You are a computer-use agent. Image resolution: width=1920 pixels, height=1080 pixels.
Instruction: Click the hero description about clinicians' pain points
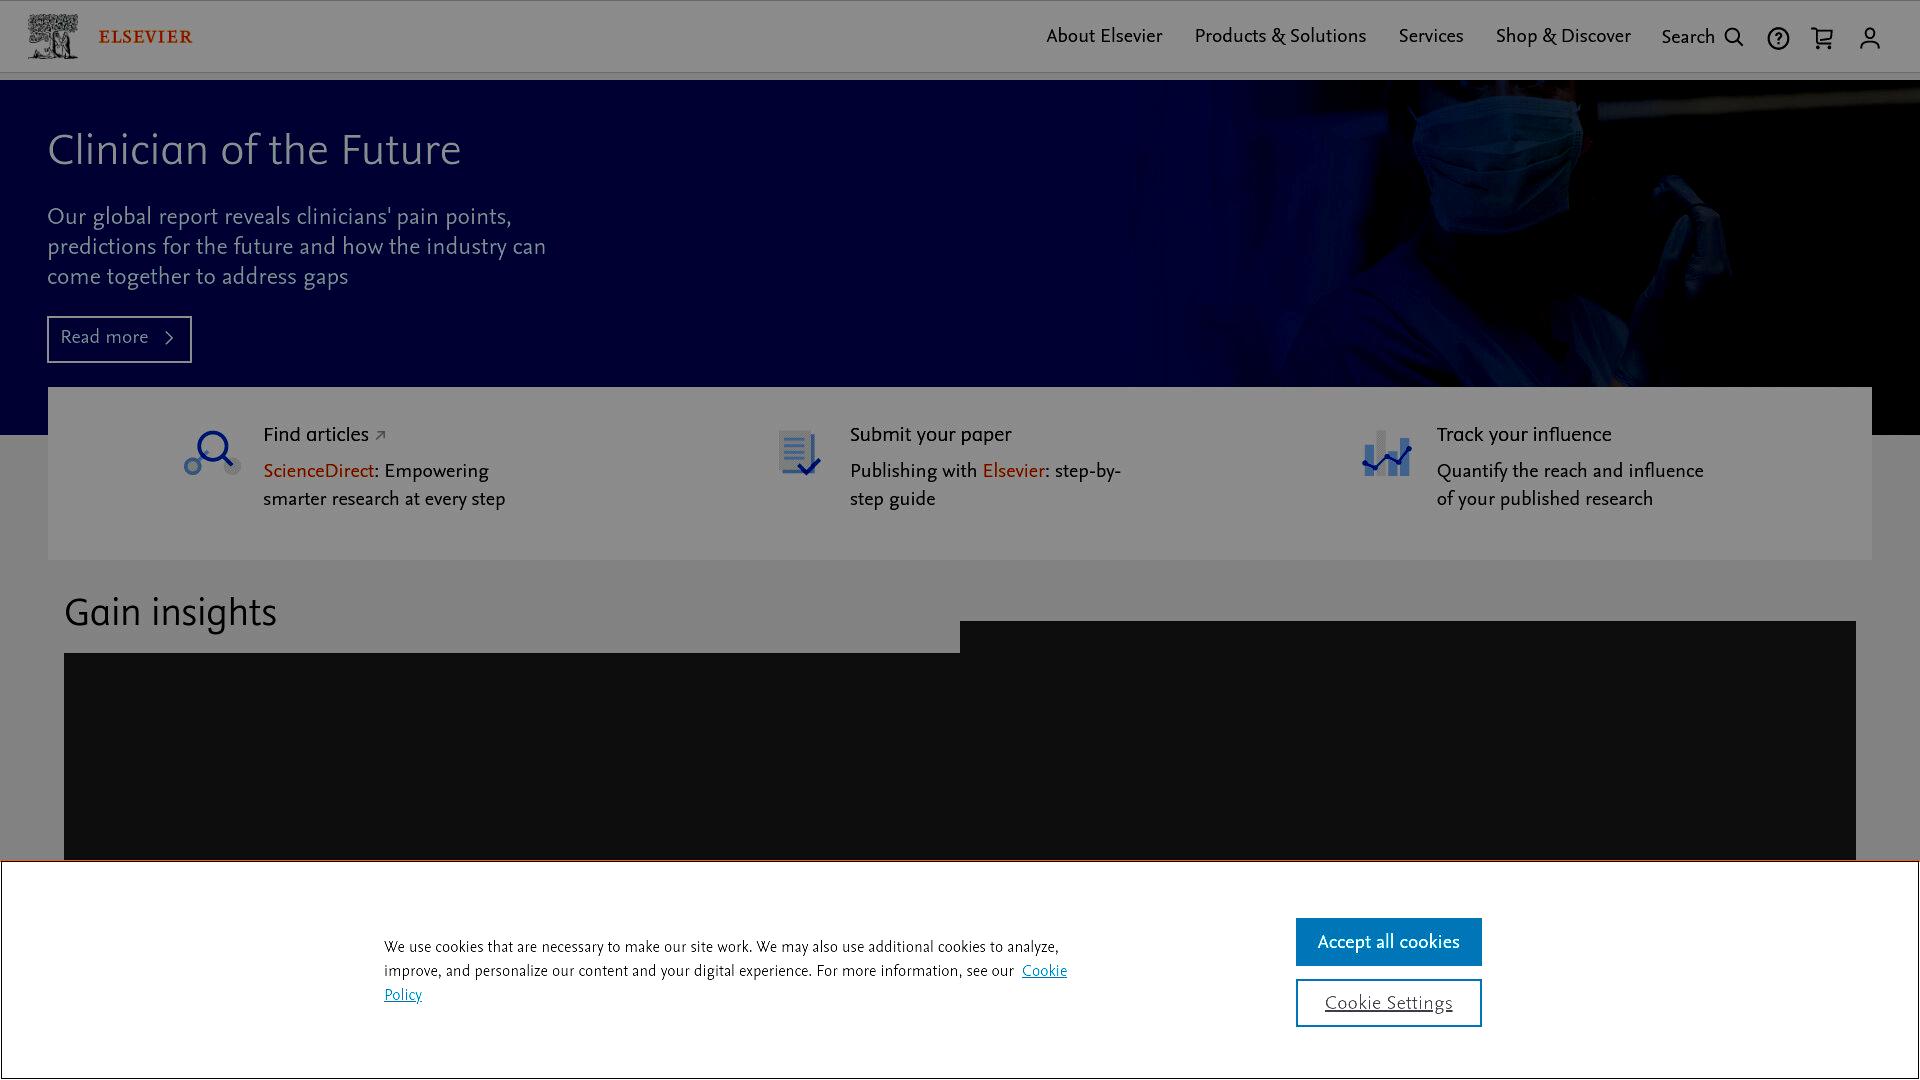[296, 247]
